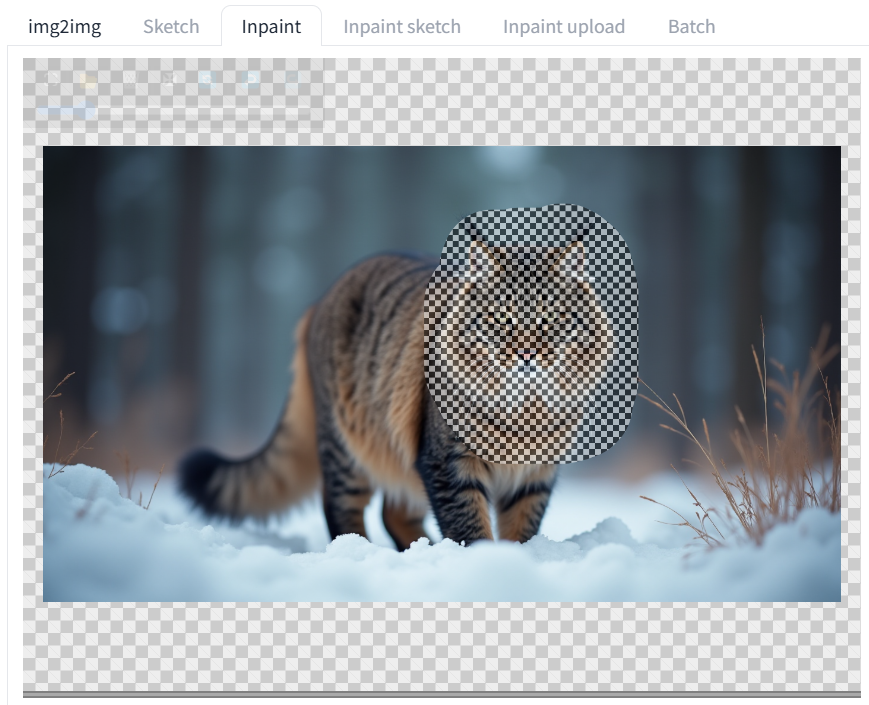Screen dimensions: 869x705
Task: Open the Inpaint upload tab
Action: click(x=564, y=27)
